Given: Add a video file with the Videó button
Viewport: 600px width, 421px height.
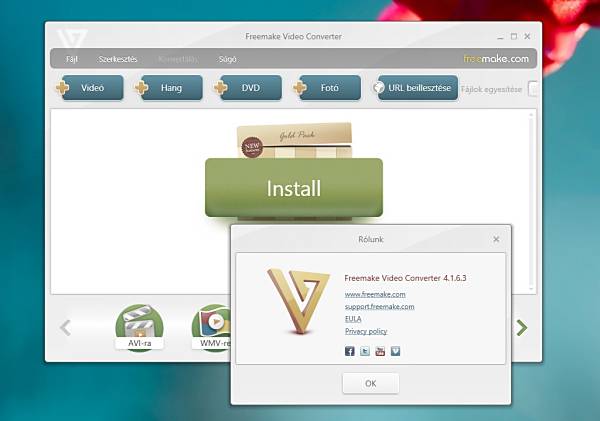Looking at the screenshot, I should [90, 88].
